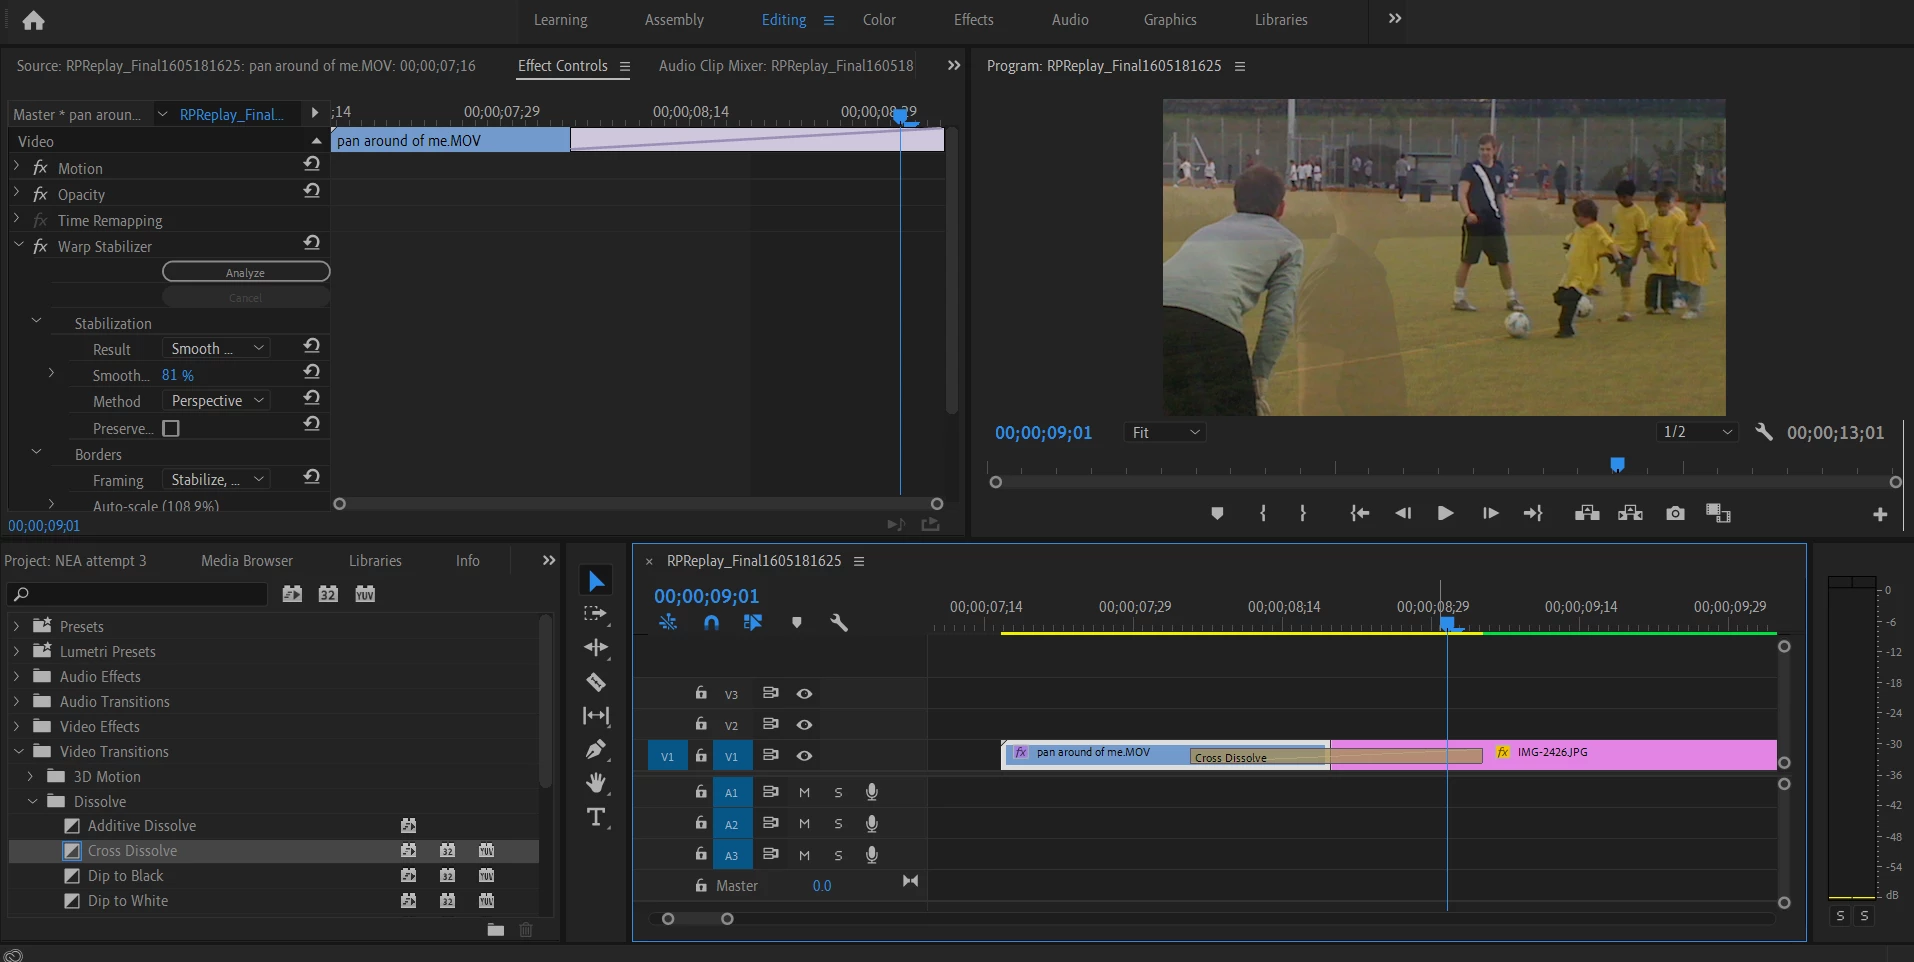Image resolution: width=1914 pixels, height=962 pixels.
Task: Select the Ripple Edit tool
Action: coord(596,648)
